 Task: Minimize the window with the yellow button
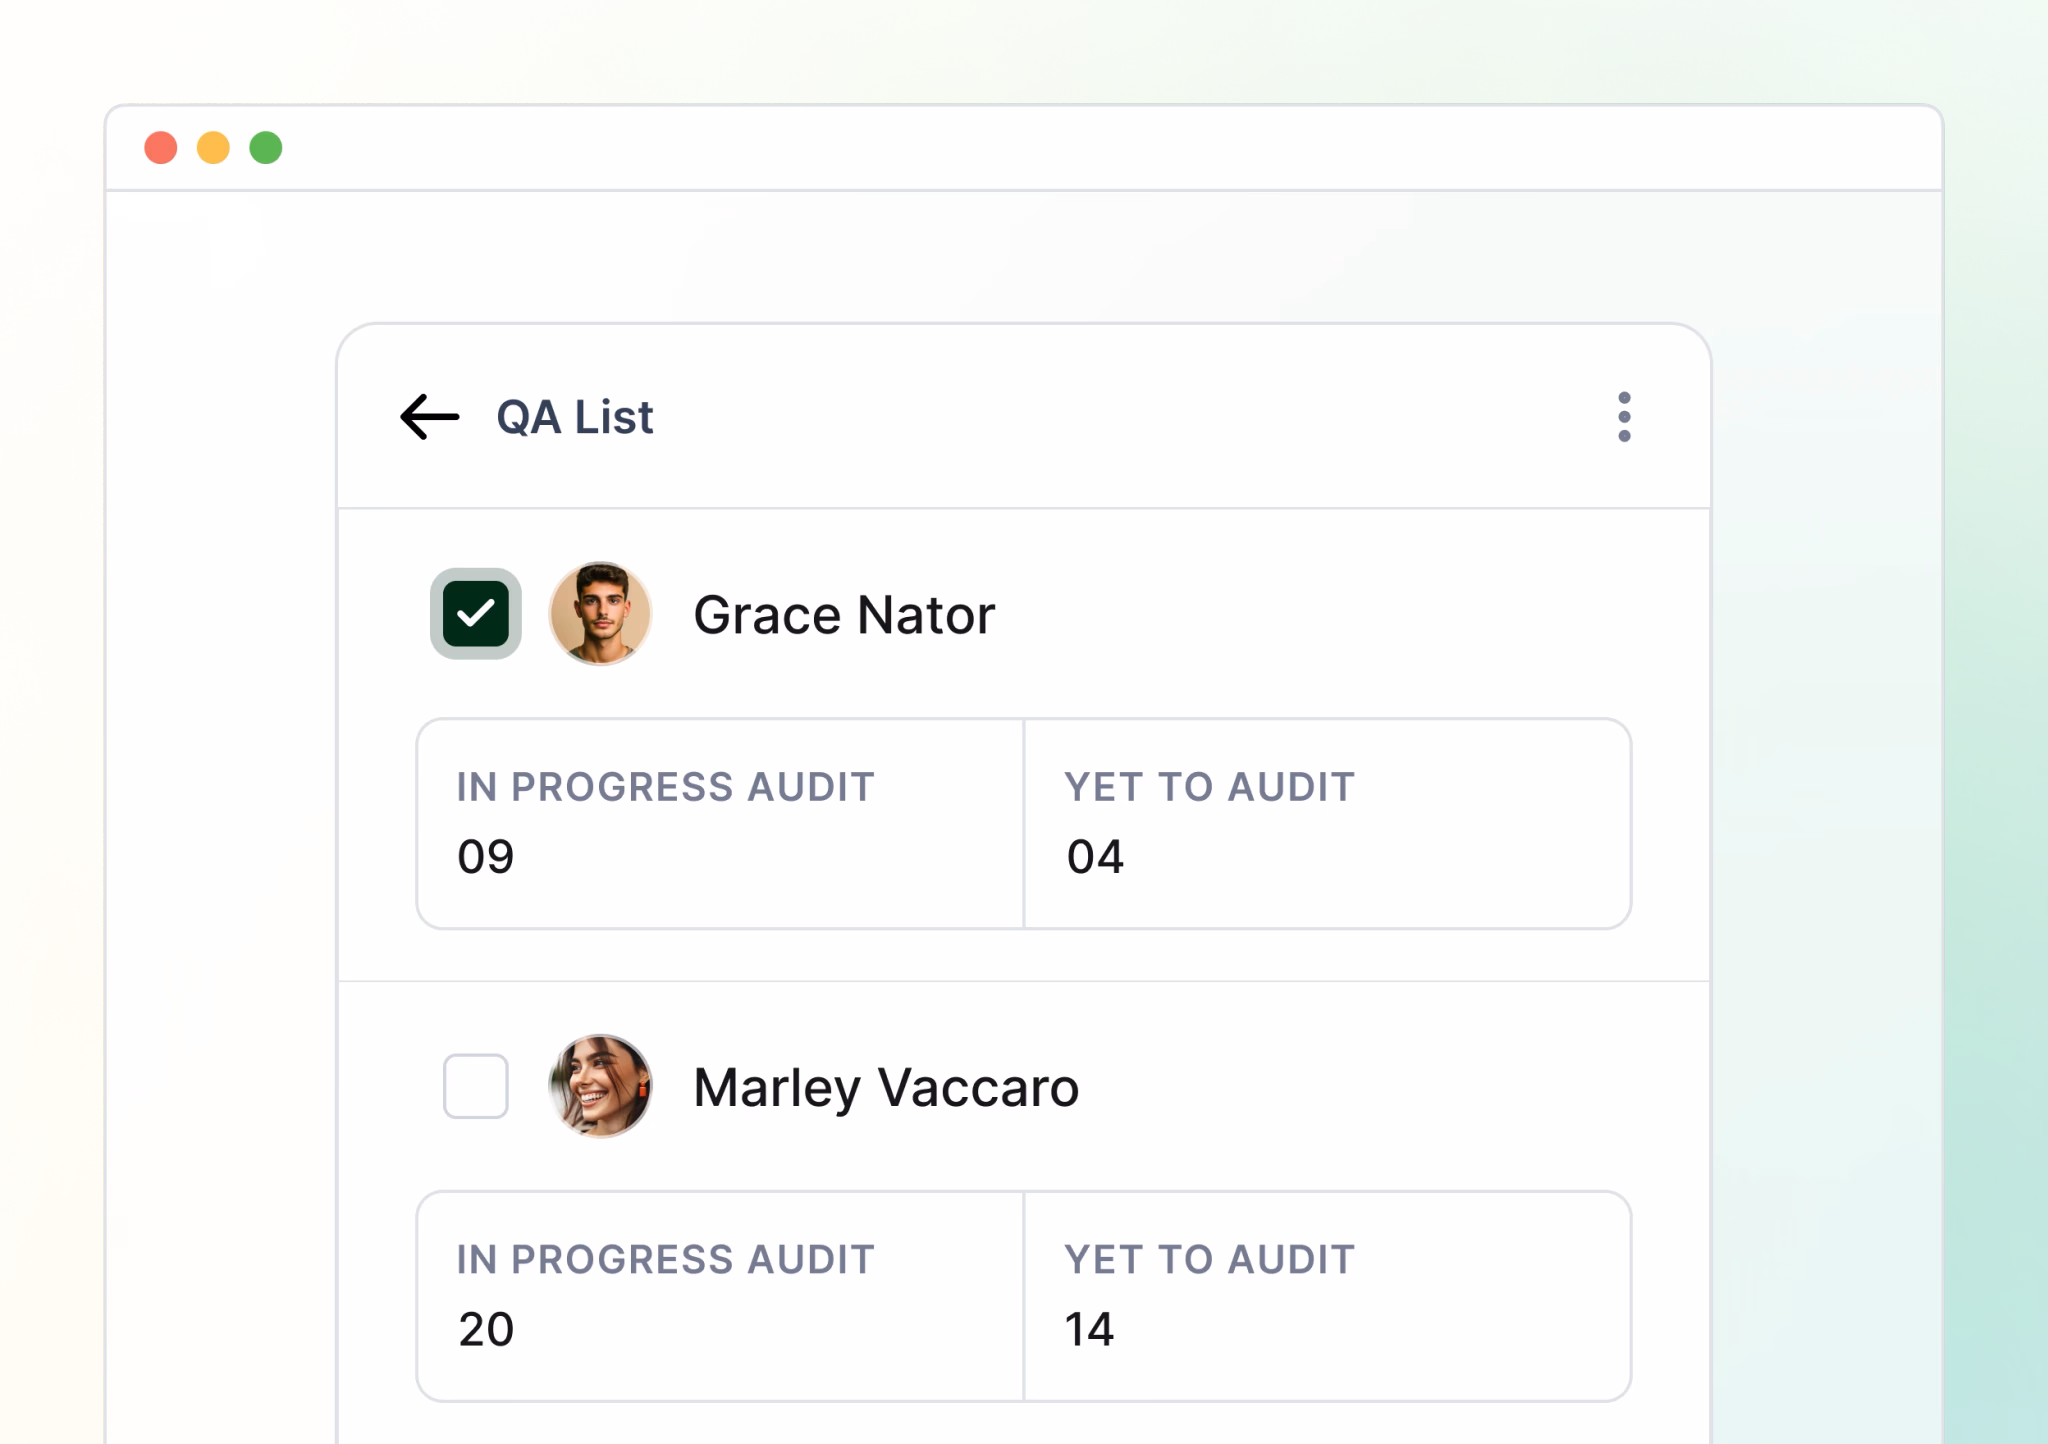(x=213, y=148)
